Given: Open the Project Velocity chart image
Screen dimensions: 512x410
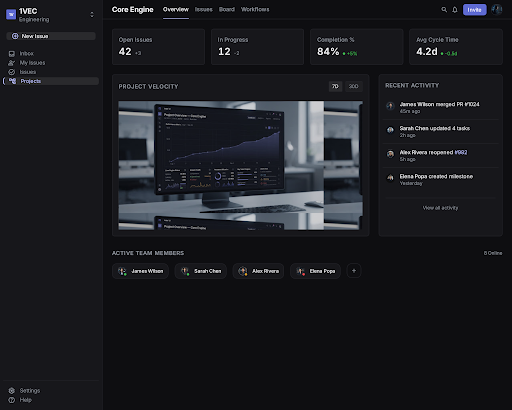Looking at the screenshot, I should tap(240, 165).
